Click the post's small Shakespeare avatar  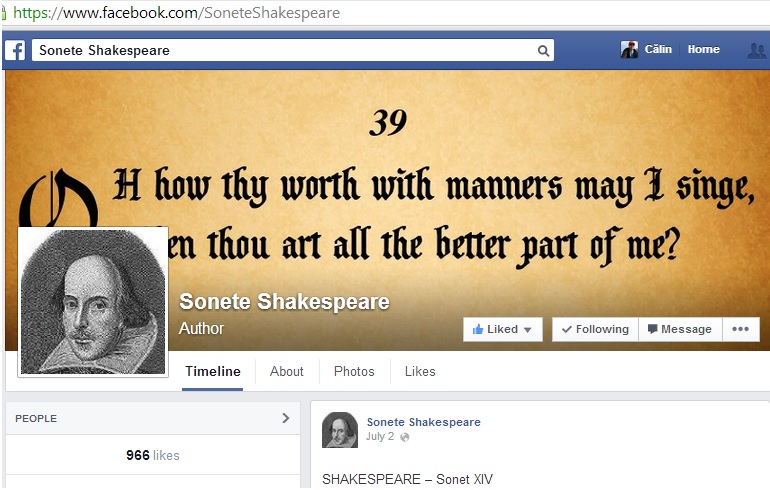pyautogui.click(x=340, y=430)
